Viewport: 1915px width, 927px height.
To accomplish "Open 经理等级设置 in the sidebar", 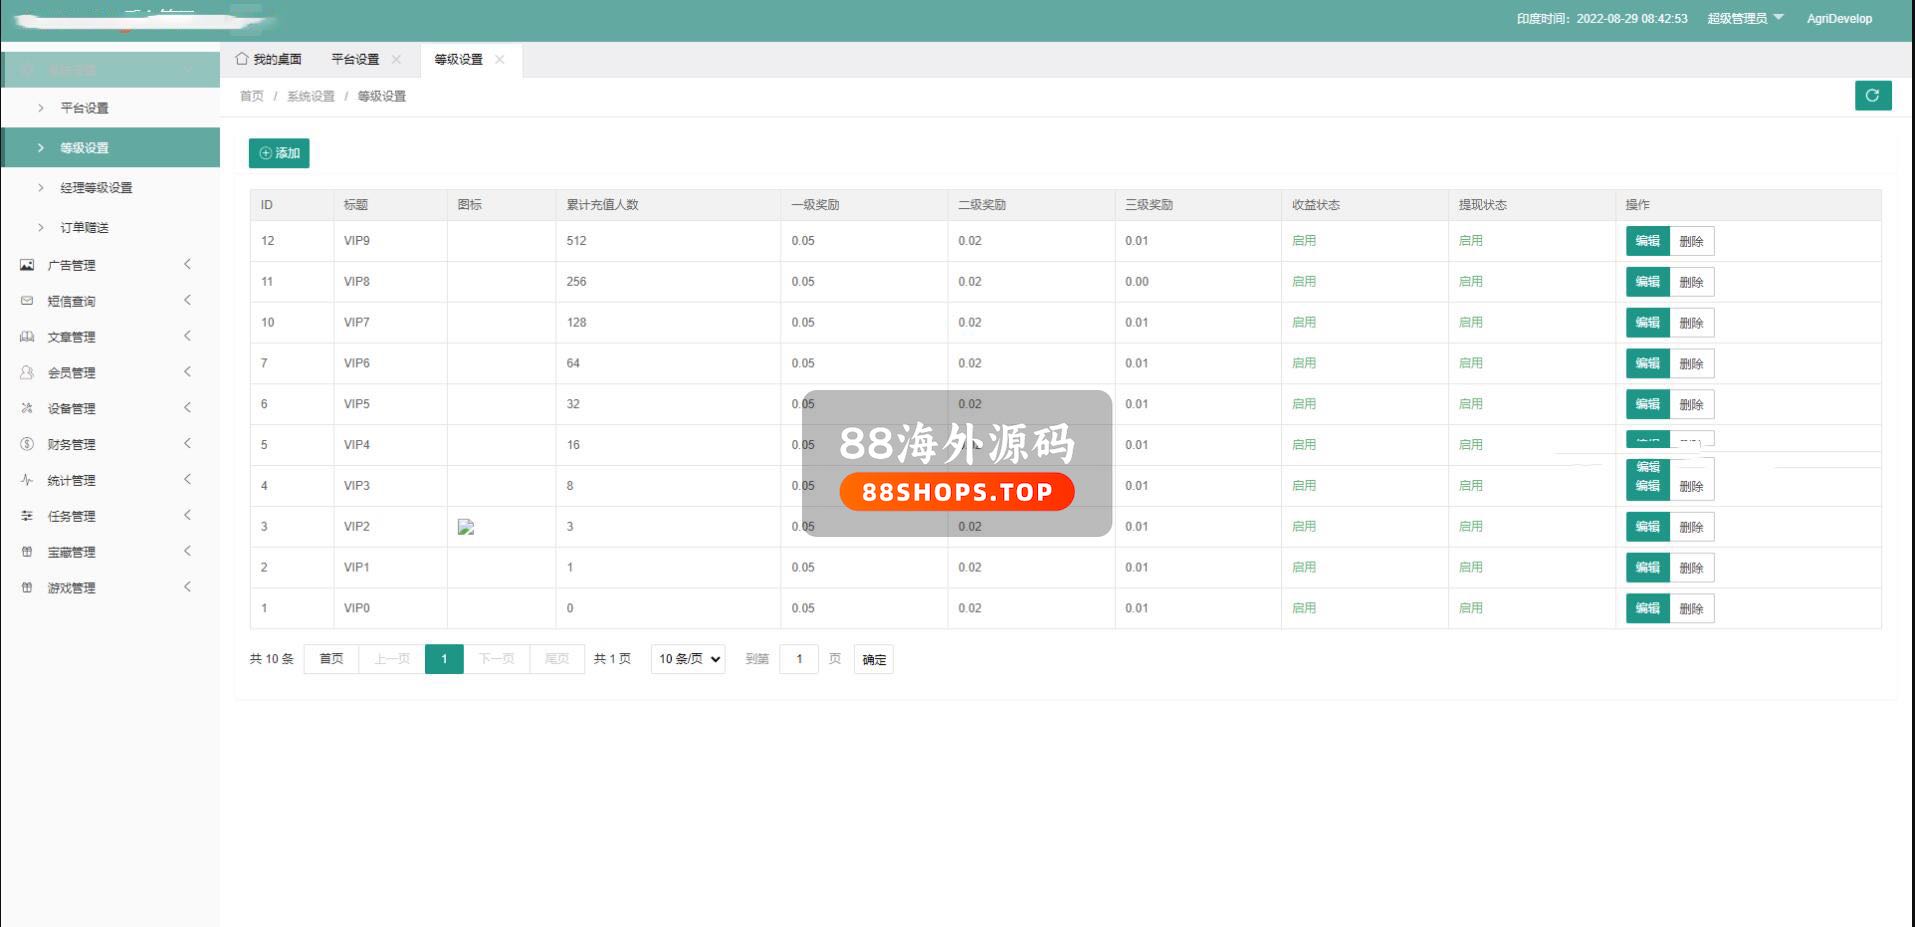I will 96,188.
